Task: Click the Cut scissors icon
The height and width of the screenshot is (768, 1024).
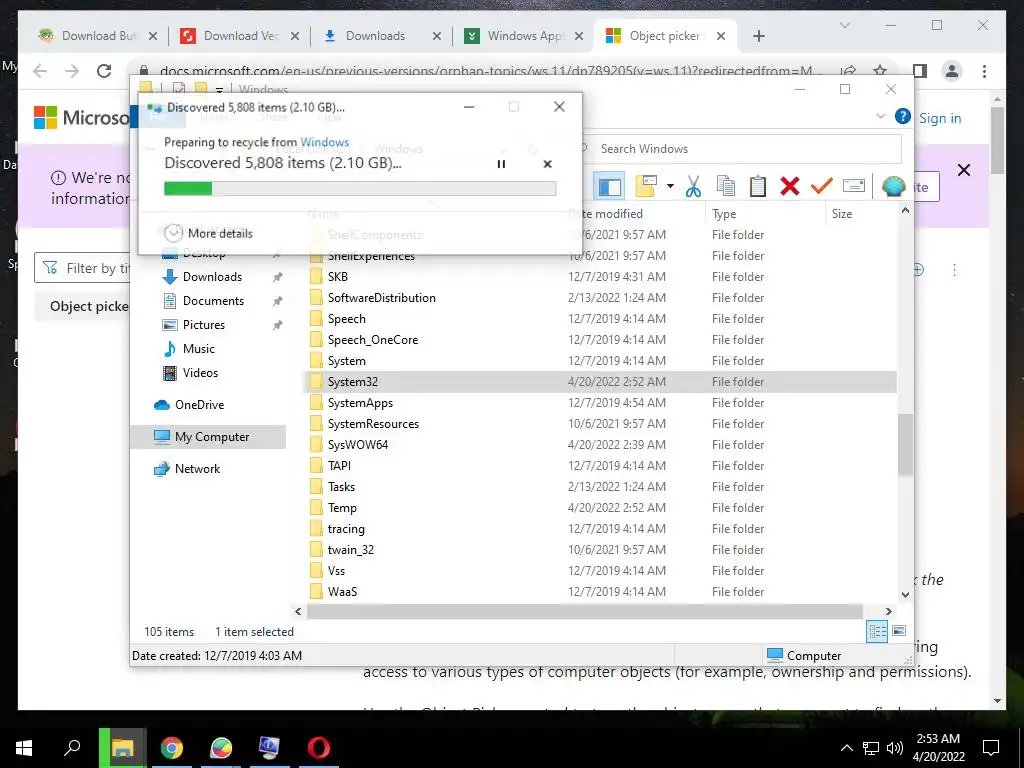Action: (x=694, y=187)
